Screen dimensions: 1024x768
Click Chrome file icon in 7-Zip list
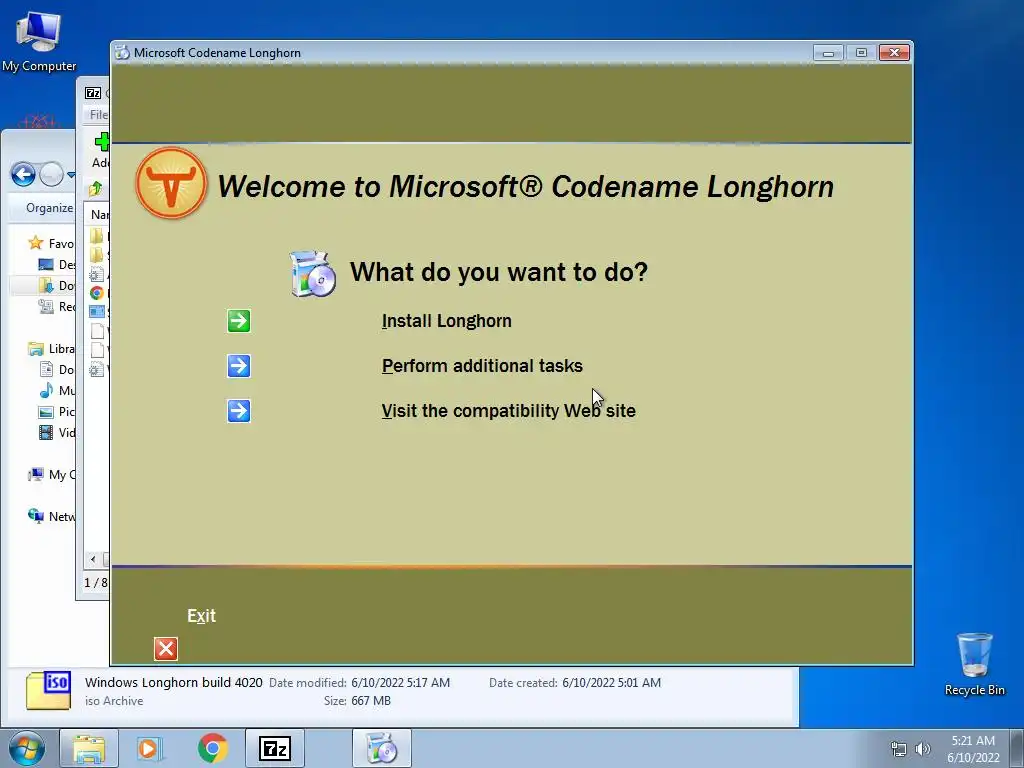pyautogui.click(x=97, y=293)
